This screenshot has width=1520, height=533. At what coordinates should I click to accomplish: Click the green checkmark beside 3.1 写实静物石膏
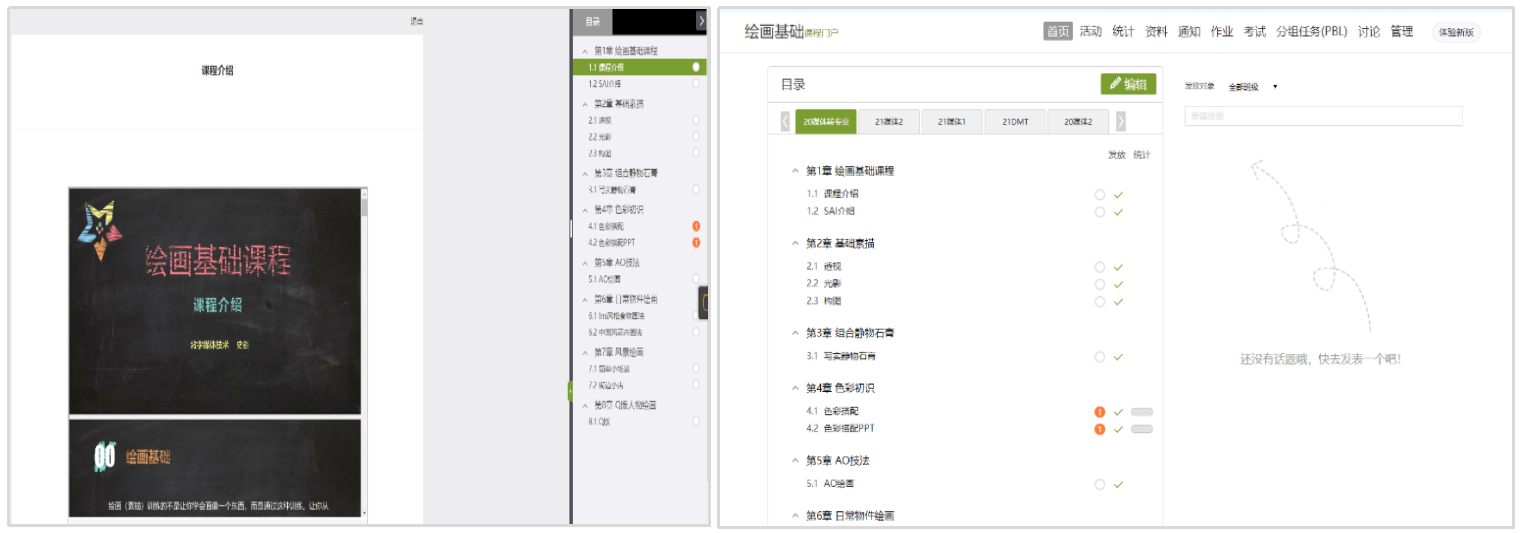pyautogui.click(x=1118, y=357)
